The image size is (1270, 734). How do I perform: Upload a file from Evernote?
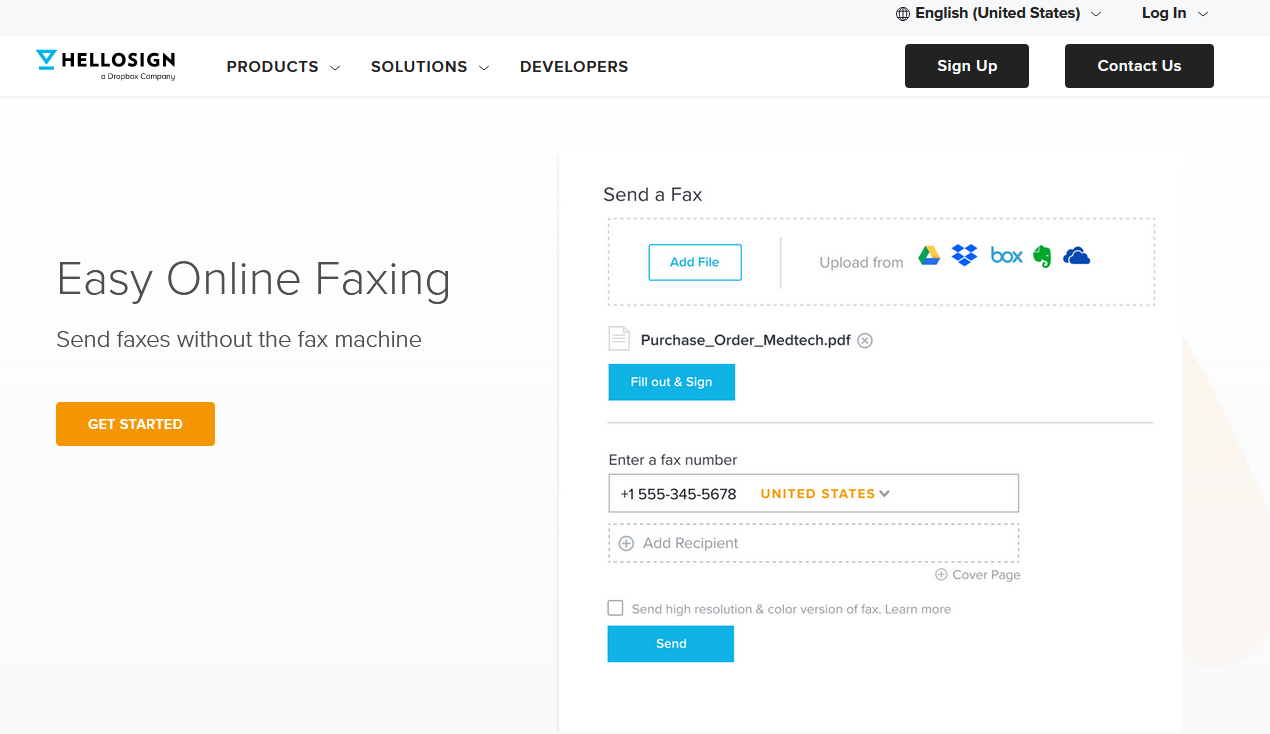pos(1041,255)
